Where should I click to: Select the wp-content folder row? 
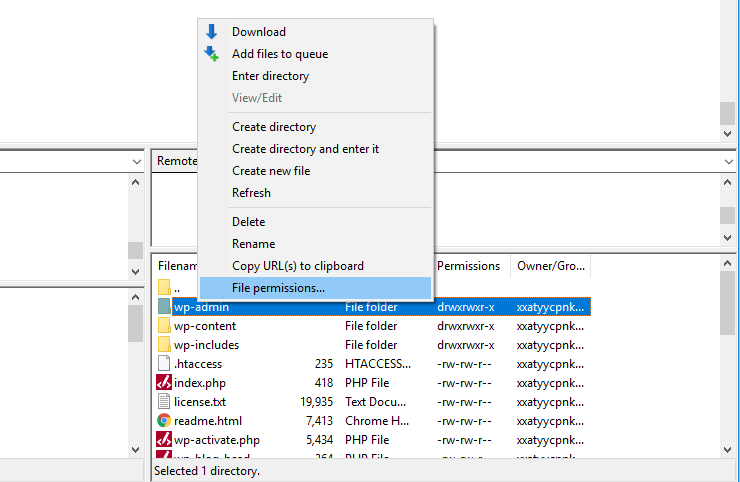pyautogui.click(x=373, y=326)
